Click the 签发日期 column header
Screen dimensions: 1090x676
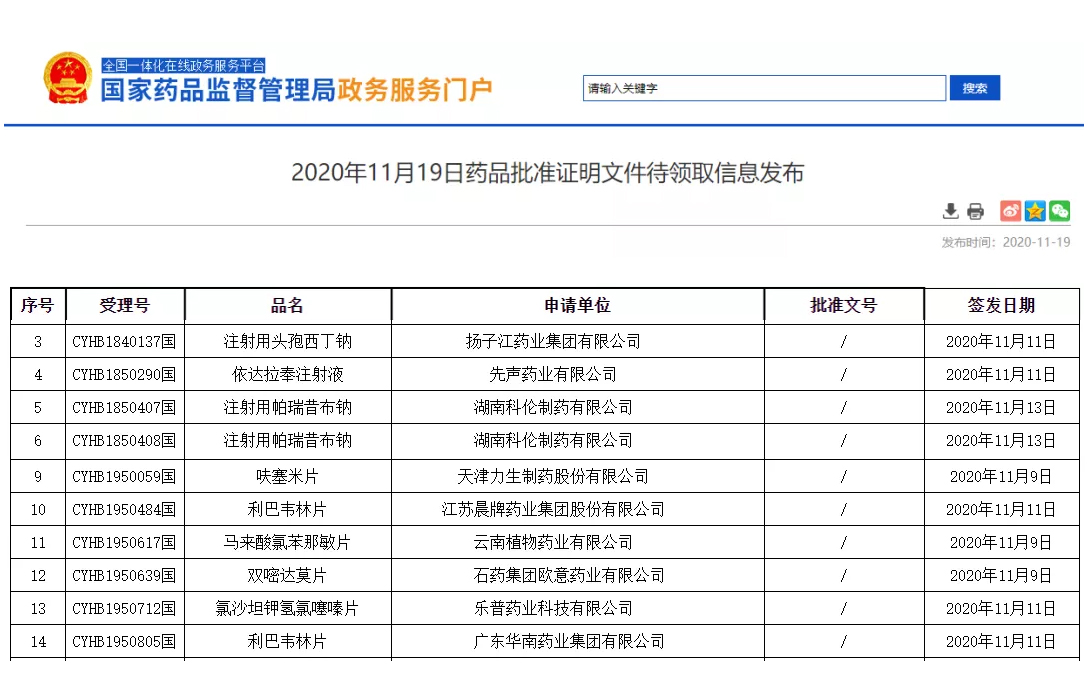1001,305
